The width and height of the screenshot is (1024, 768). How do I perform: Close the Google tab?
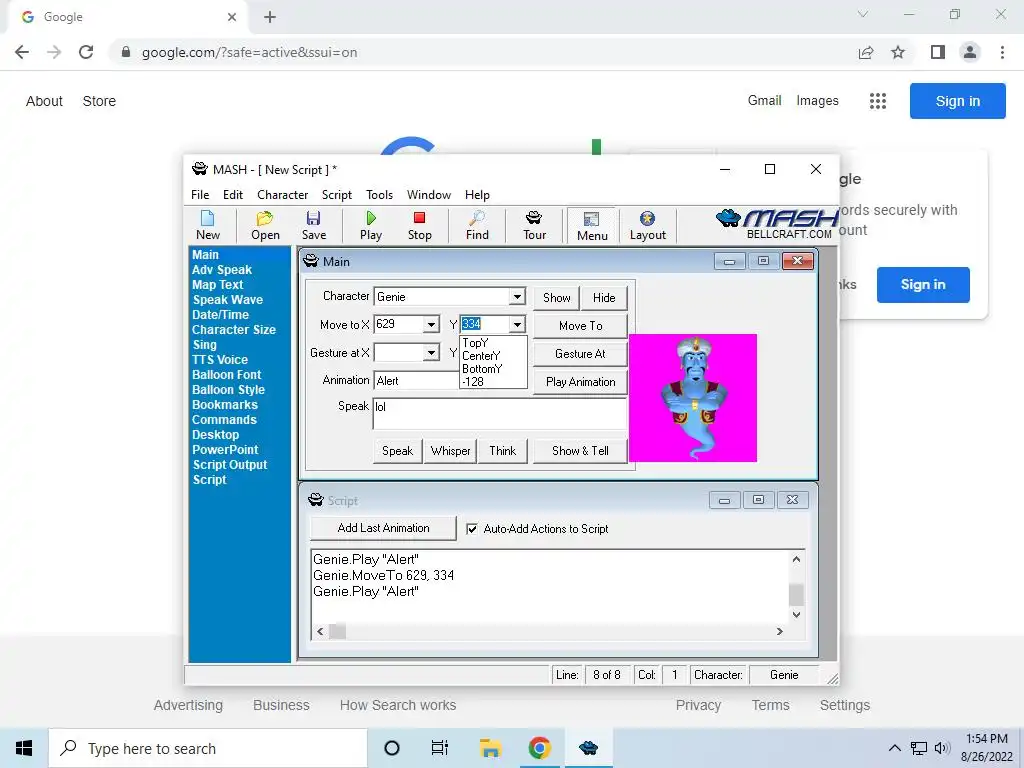tap(232, 17)
